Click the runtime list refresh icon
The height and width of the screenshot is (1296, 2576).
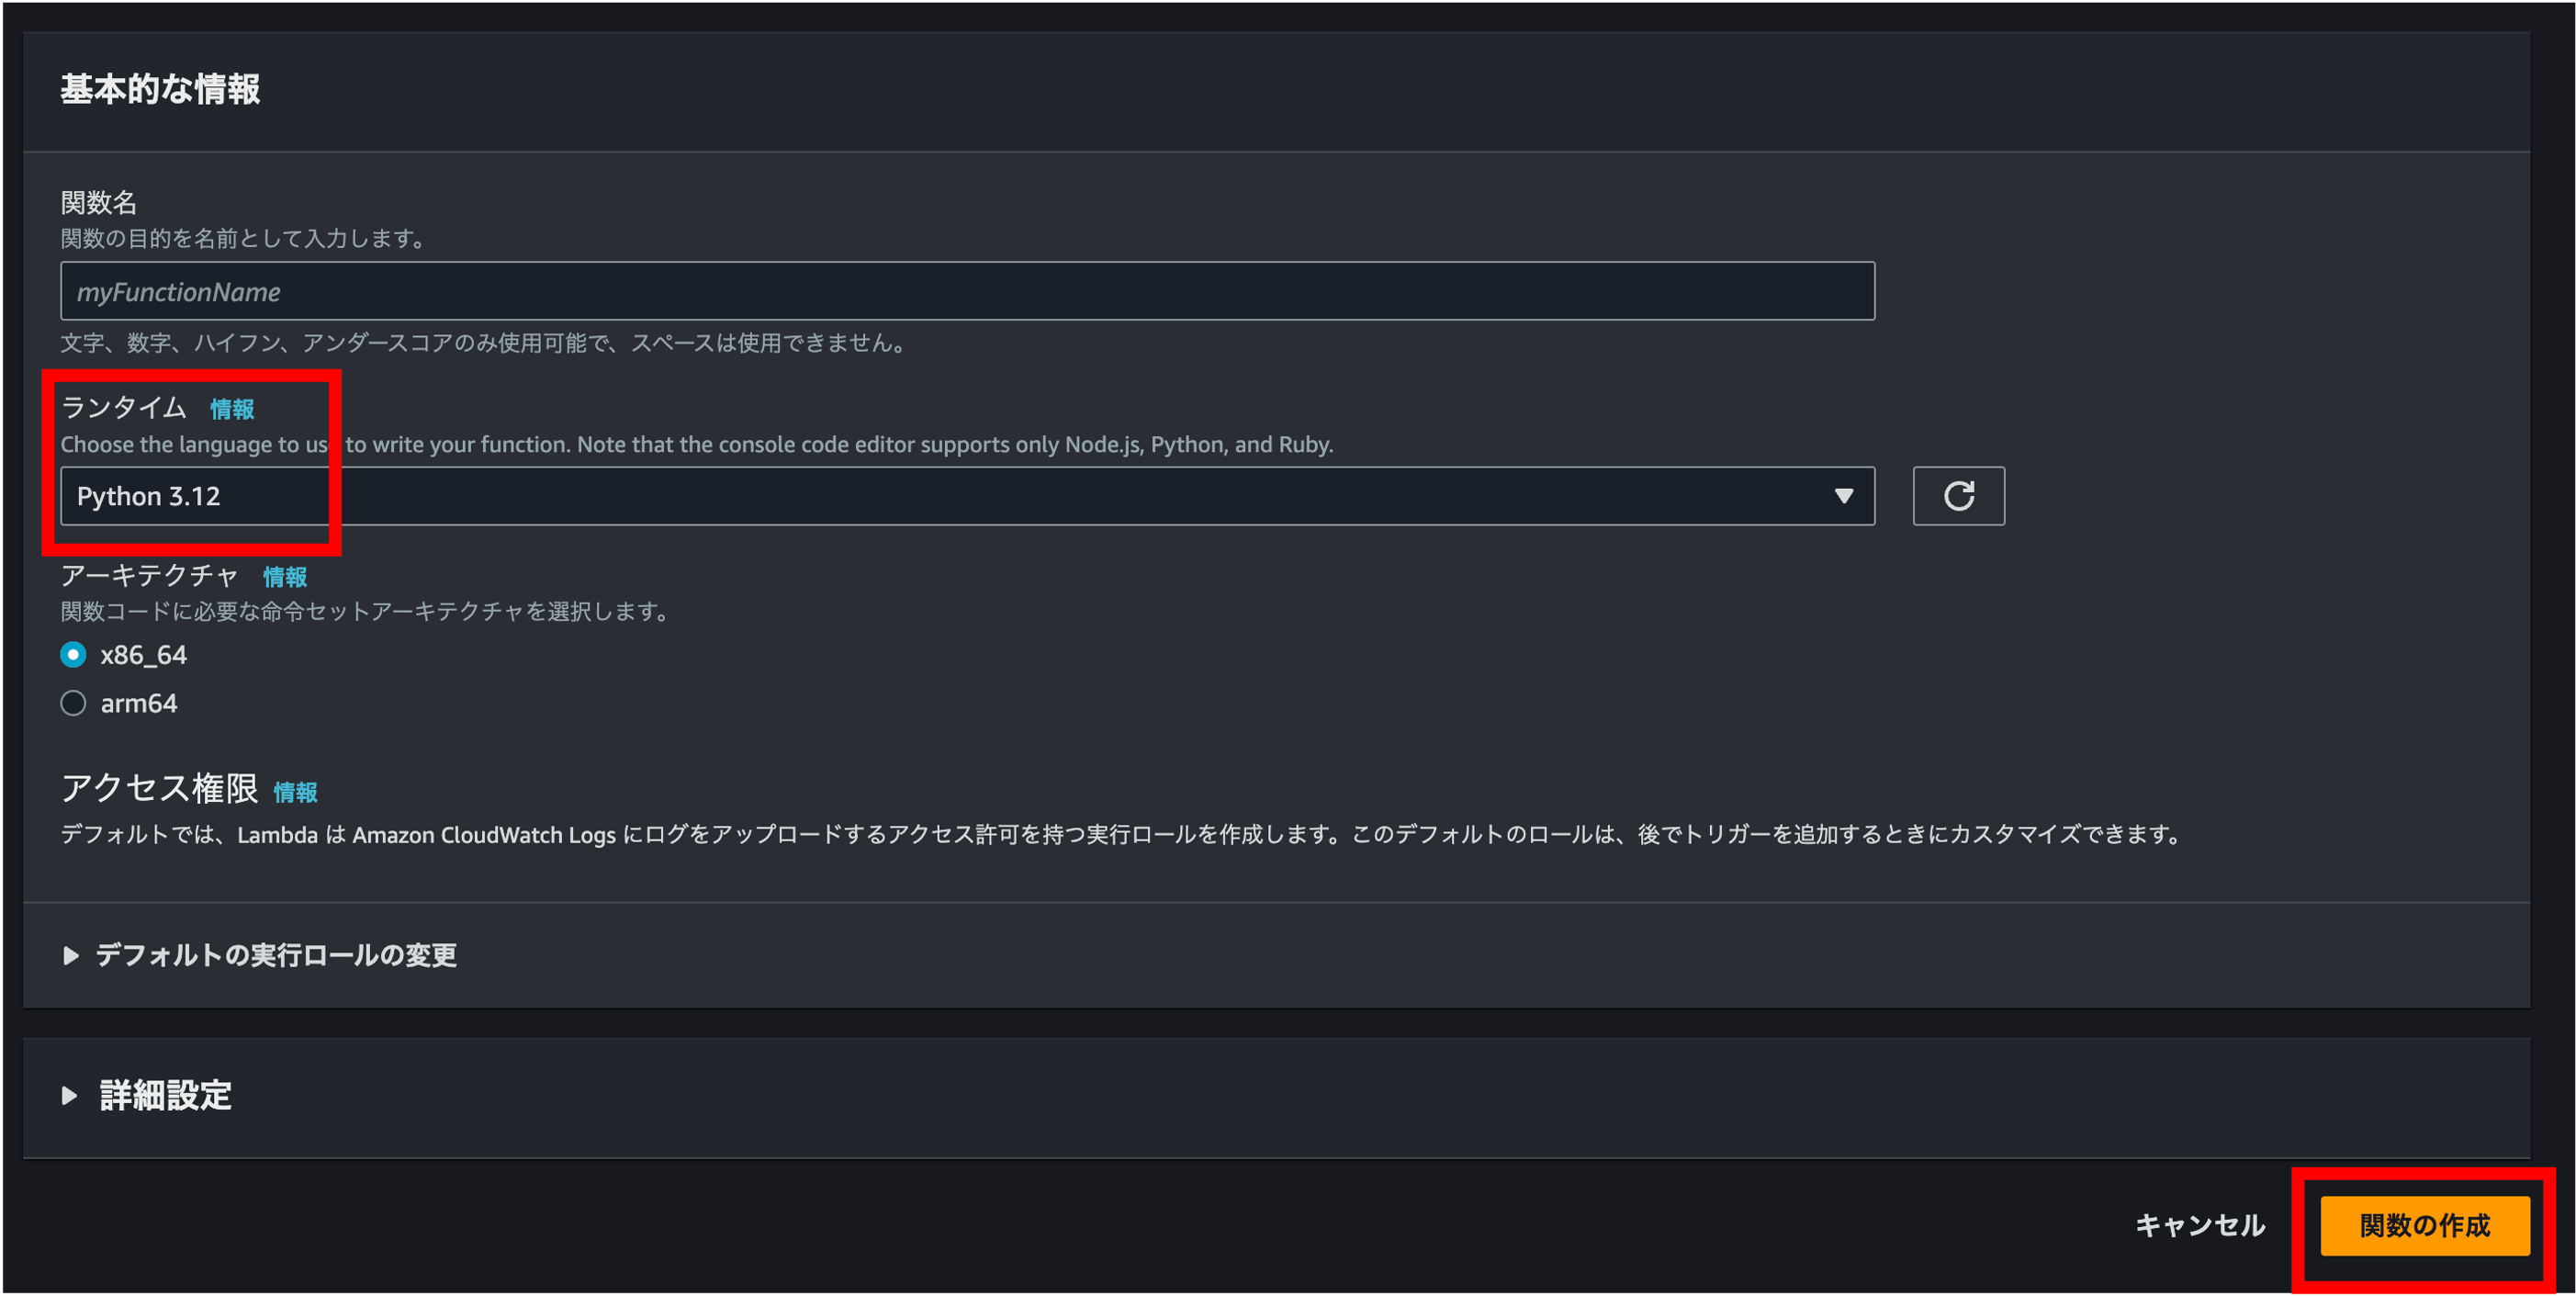click(x=1958, y=496)
